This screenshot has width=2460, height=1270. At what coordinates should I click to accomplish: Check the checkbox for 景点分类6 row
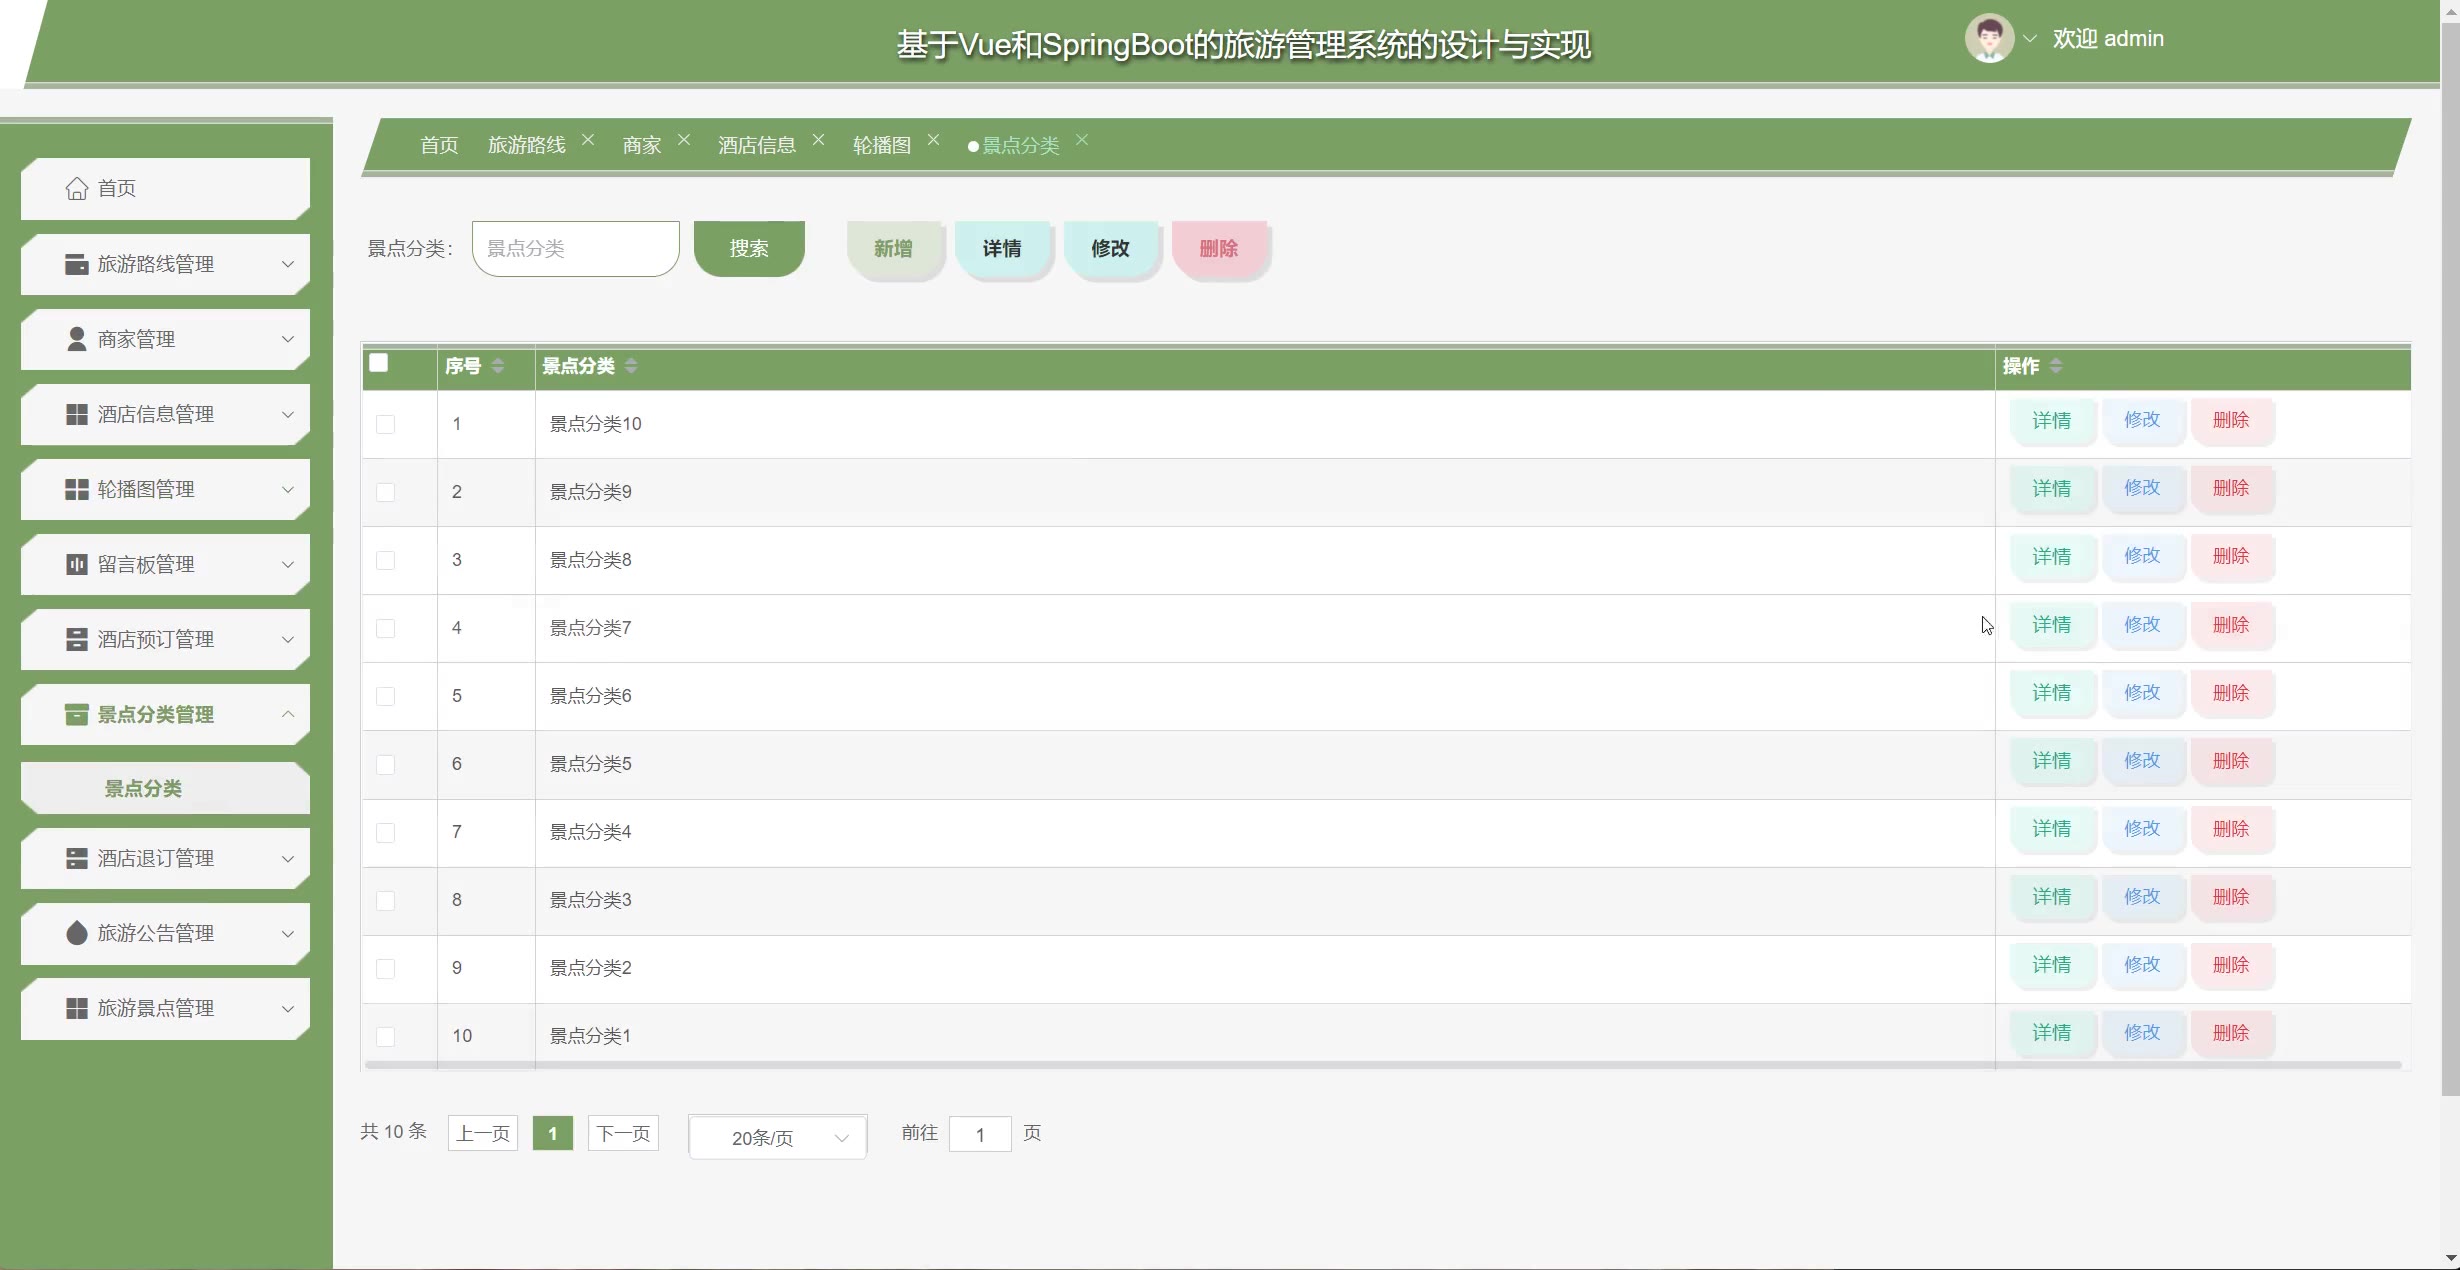(x=385, y=696)
